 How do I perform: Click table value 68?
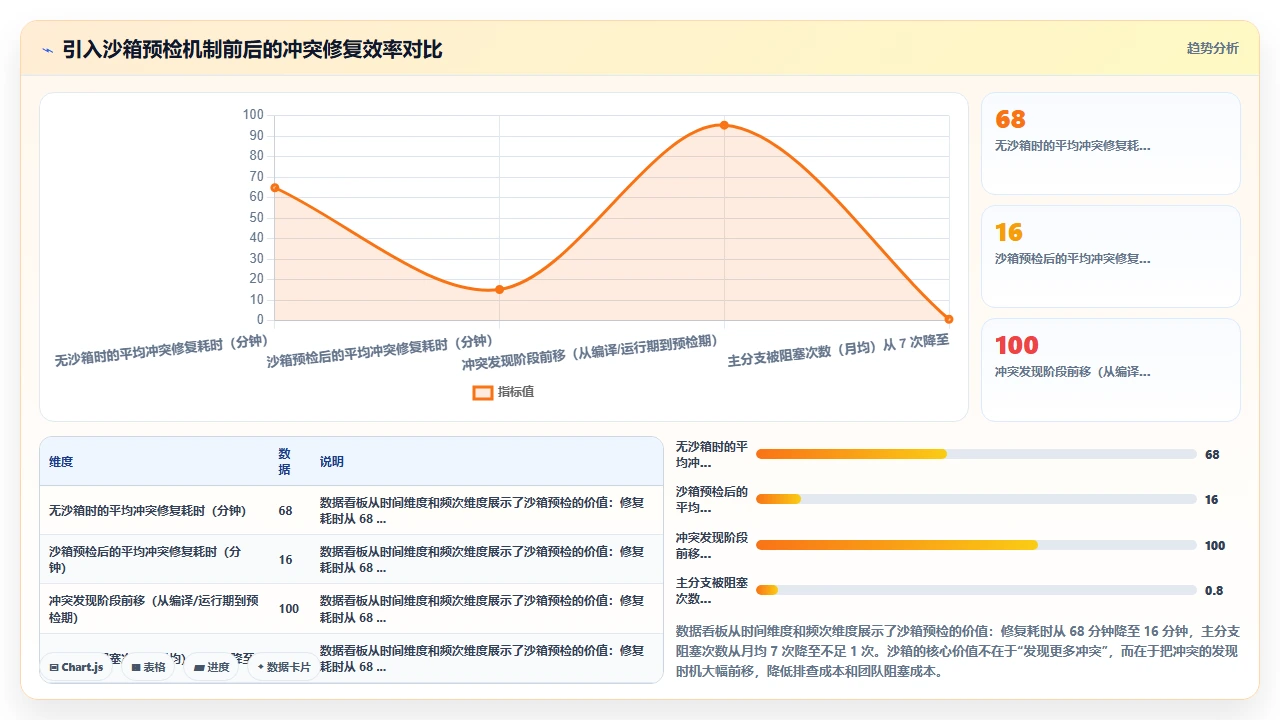pyautogui.click(x=285, y=511)
